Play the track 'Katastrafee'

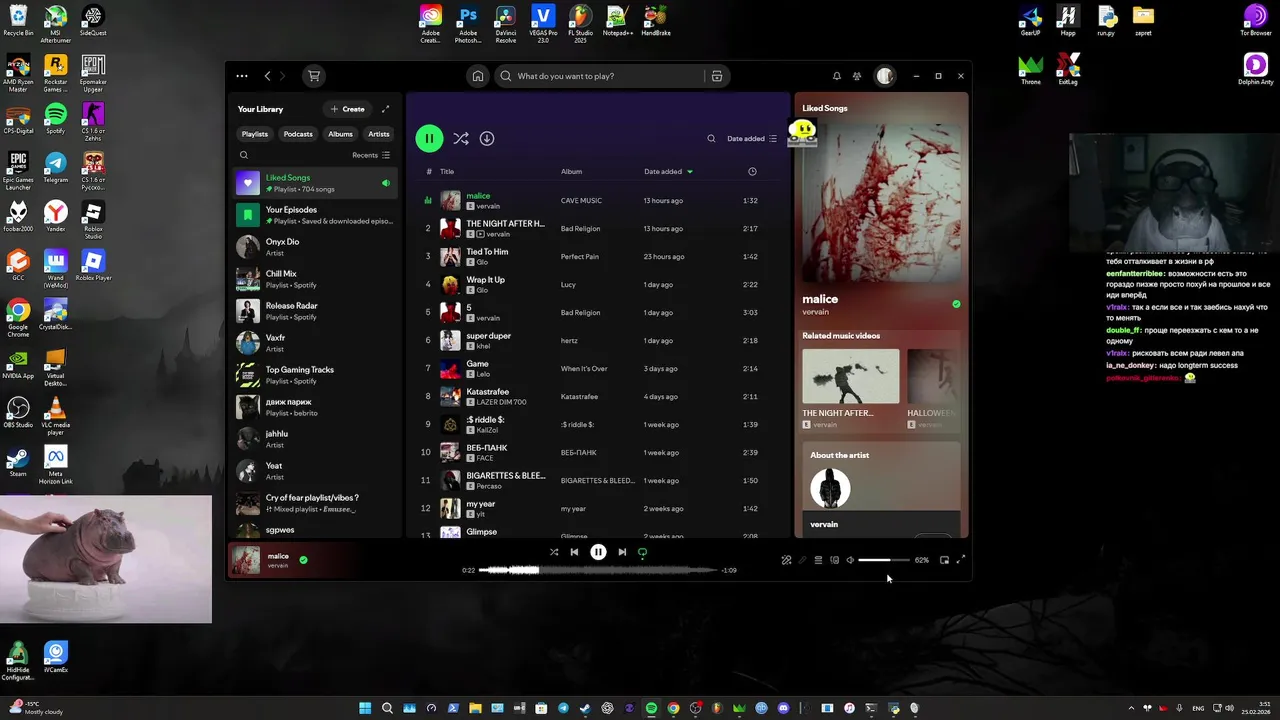[x=488, y=392]
